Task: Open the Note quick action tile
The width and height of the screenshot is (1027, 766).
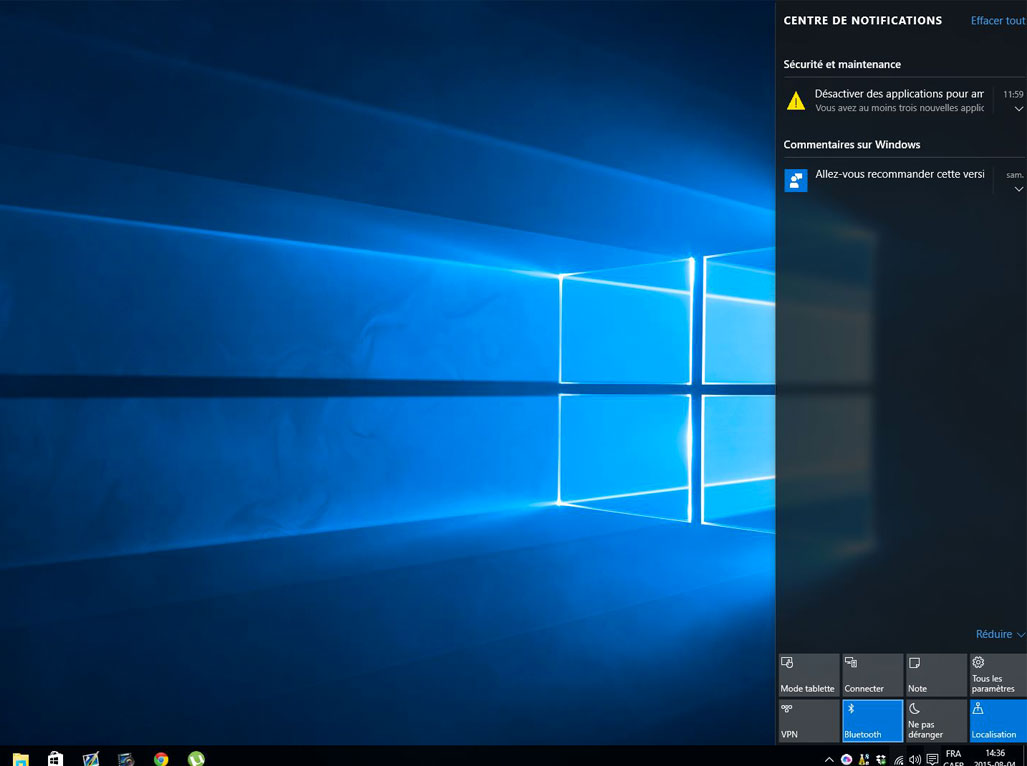Action: [936, 674]
